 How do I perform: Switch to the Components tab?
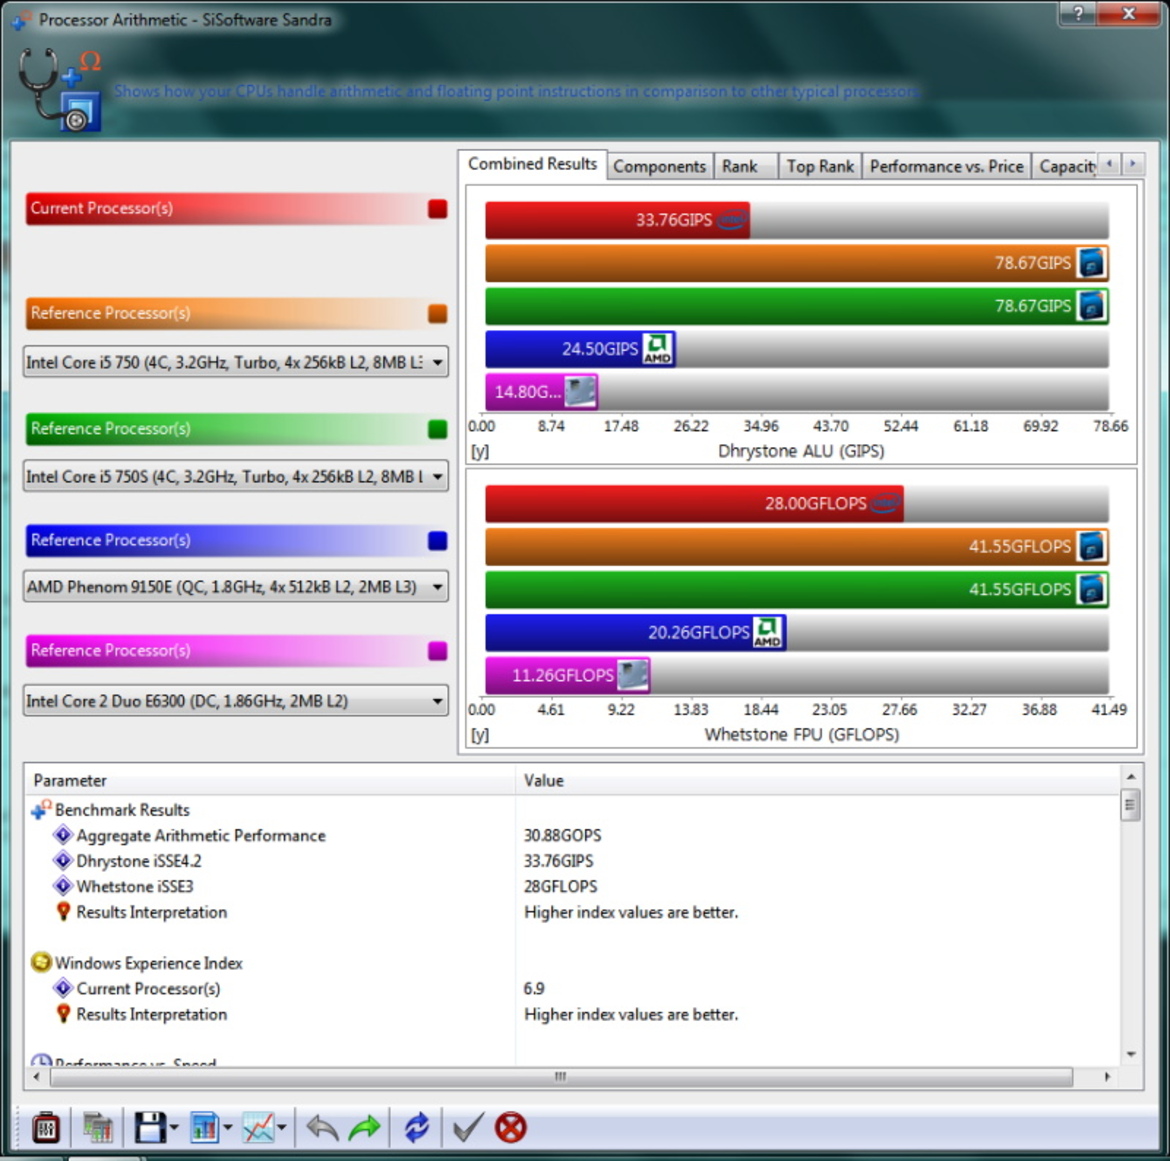tap(660, 166)
